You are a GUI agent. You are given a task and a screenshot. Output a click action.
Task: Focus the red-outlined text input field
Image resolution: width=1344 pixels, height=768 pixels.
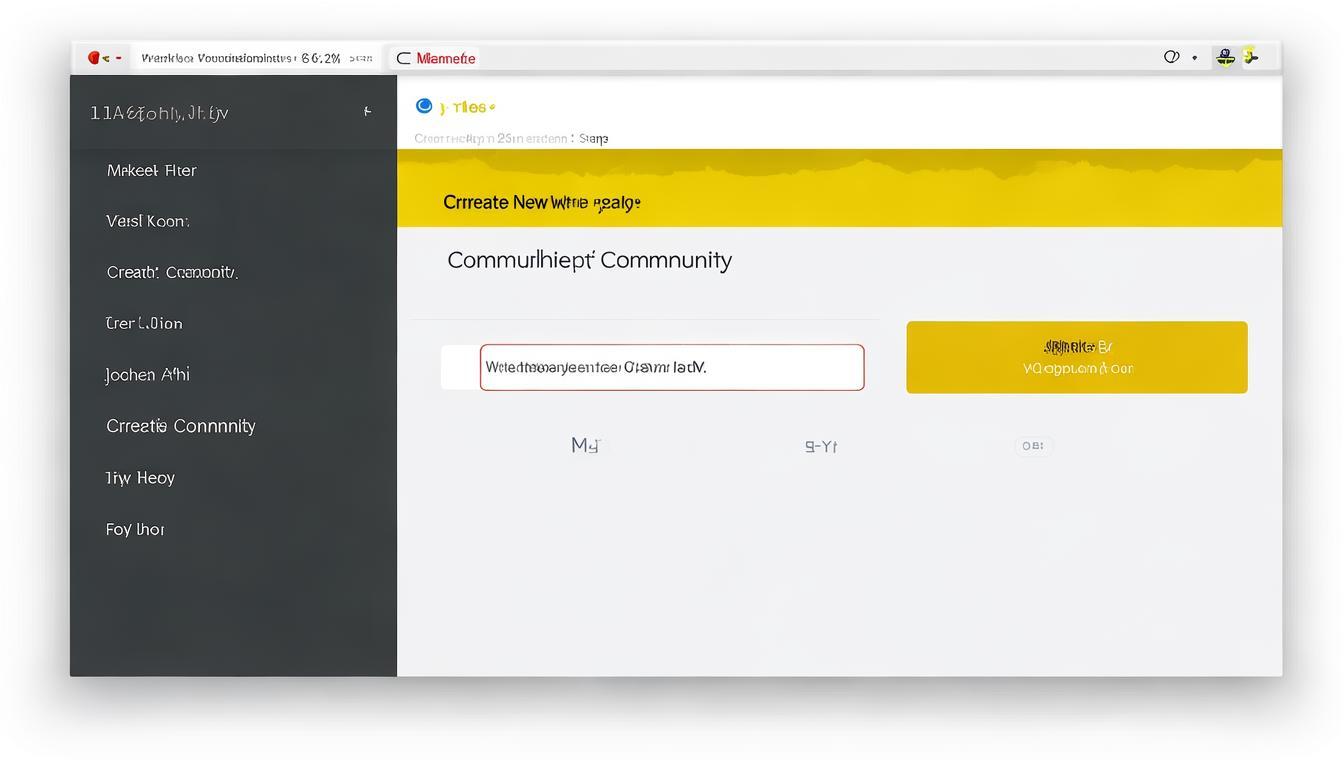pyautogui.click(x=672, y=368)
